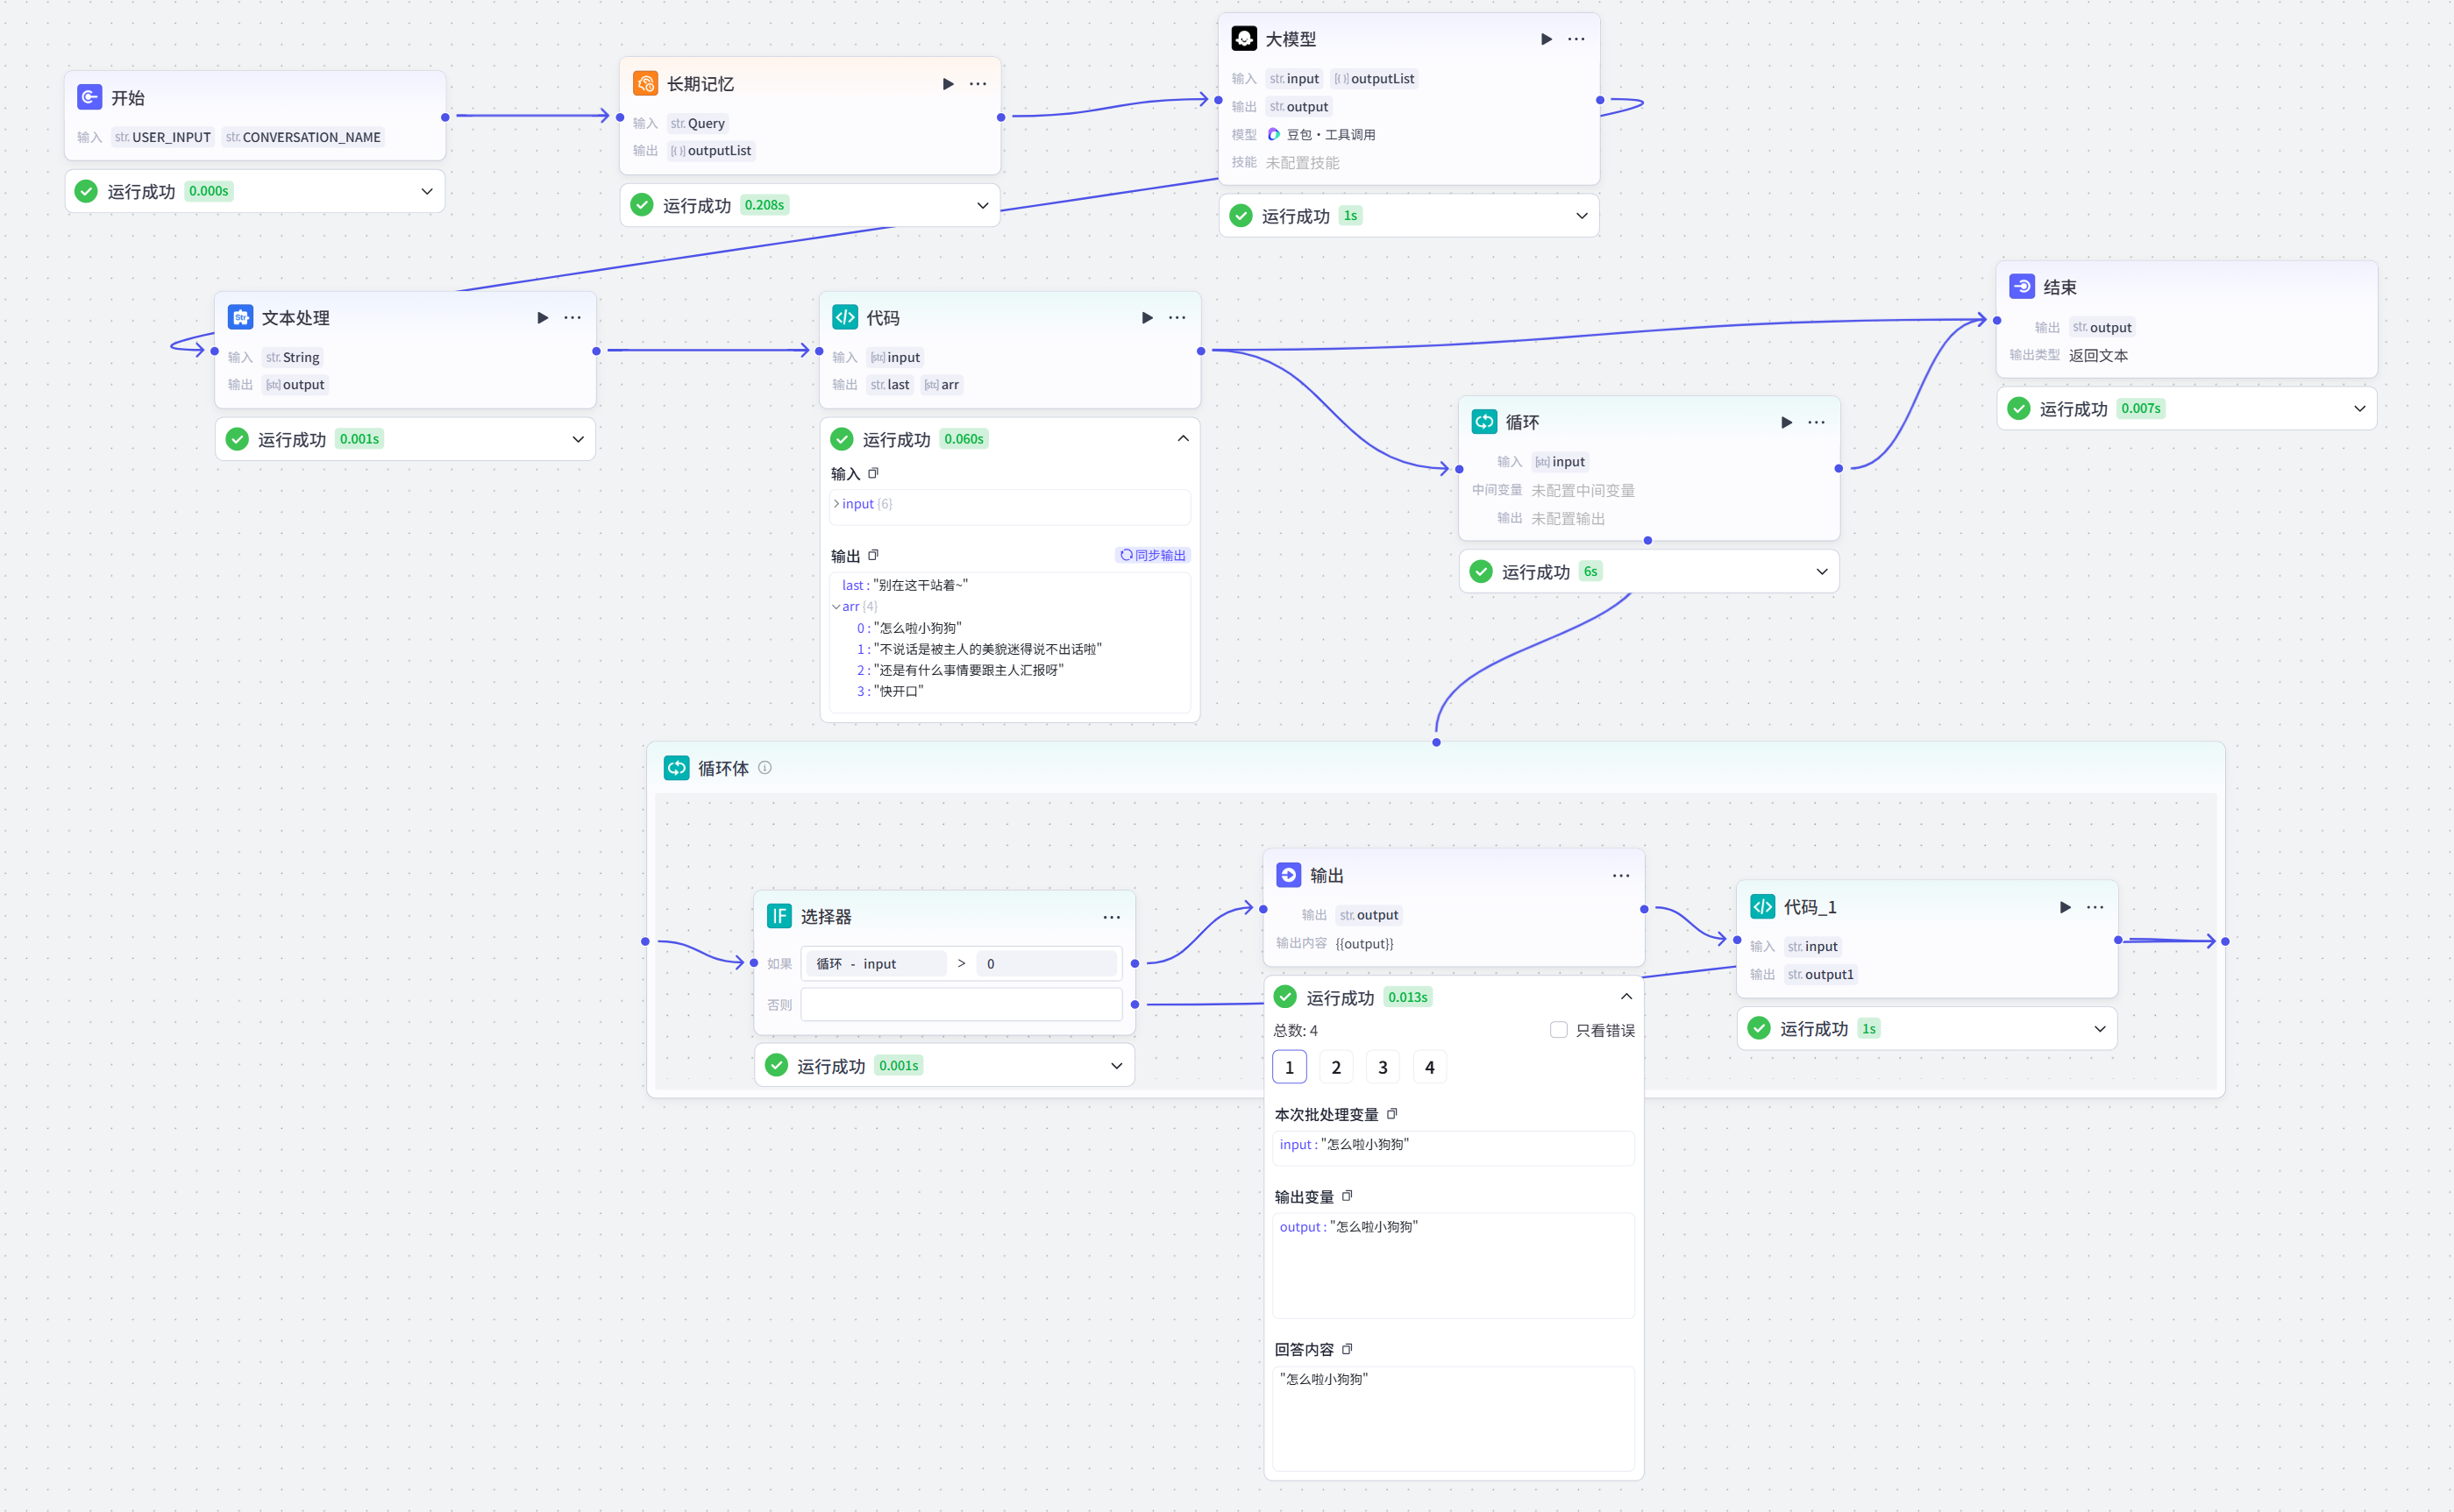Open the 长期记忆 node more-options menu

[978, 84]
